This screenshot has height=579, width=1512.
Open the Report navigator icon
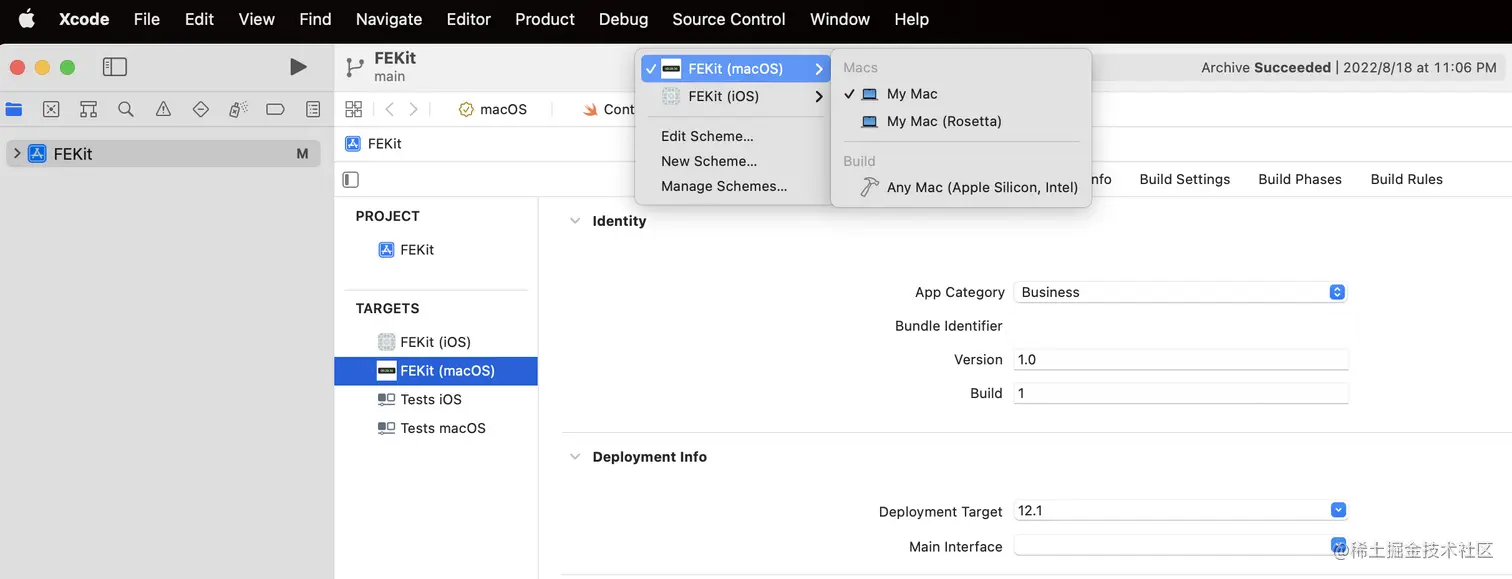point(313,109)
